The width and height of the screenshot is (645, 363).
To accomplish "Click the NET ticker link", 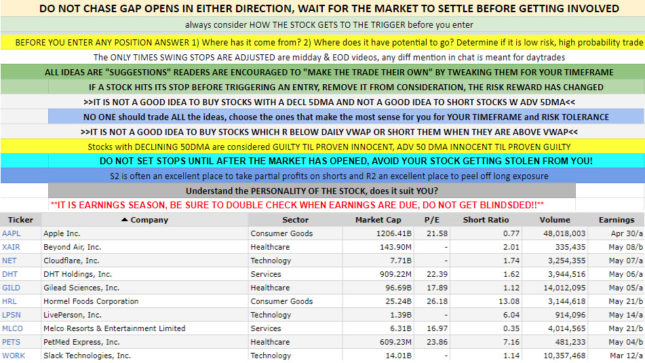I will [9, 261].
